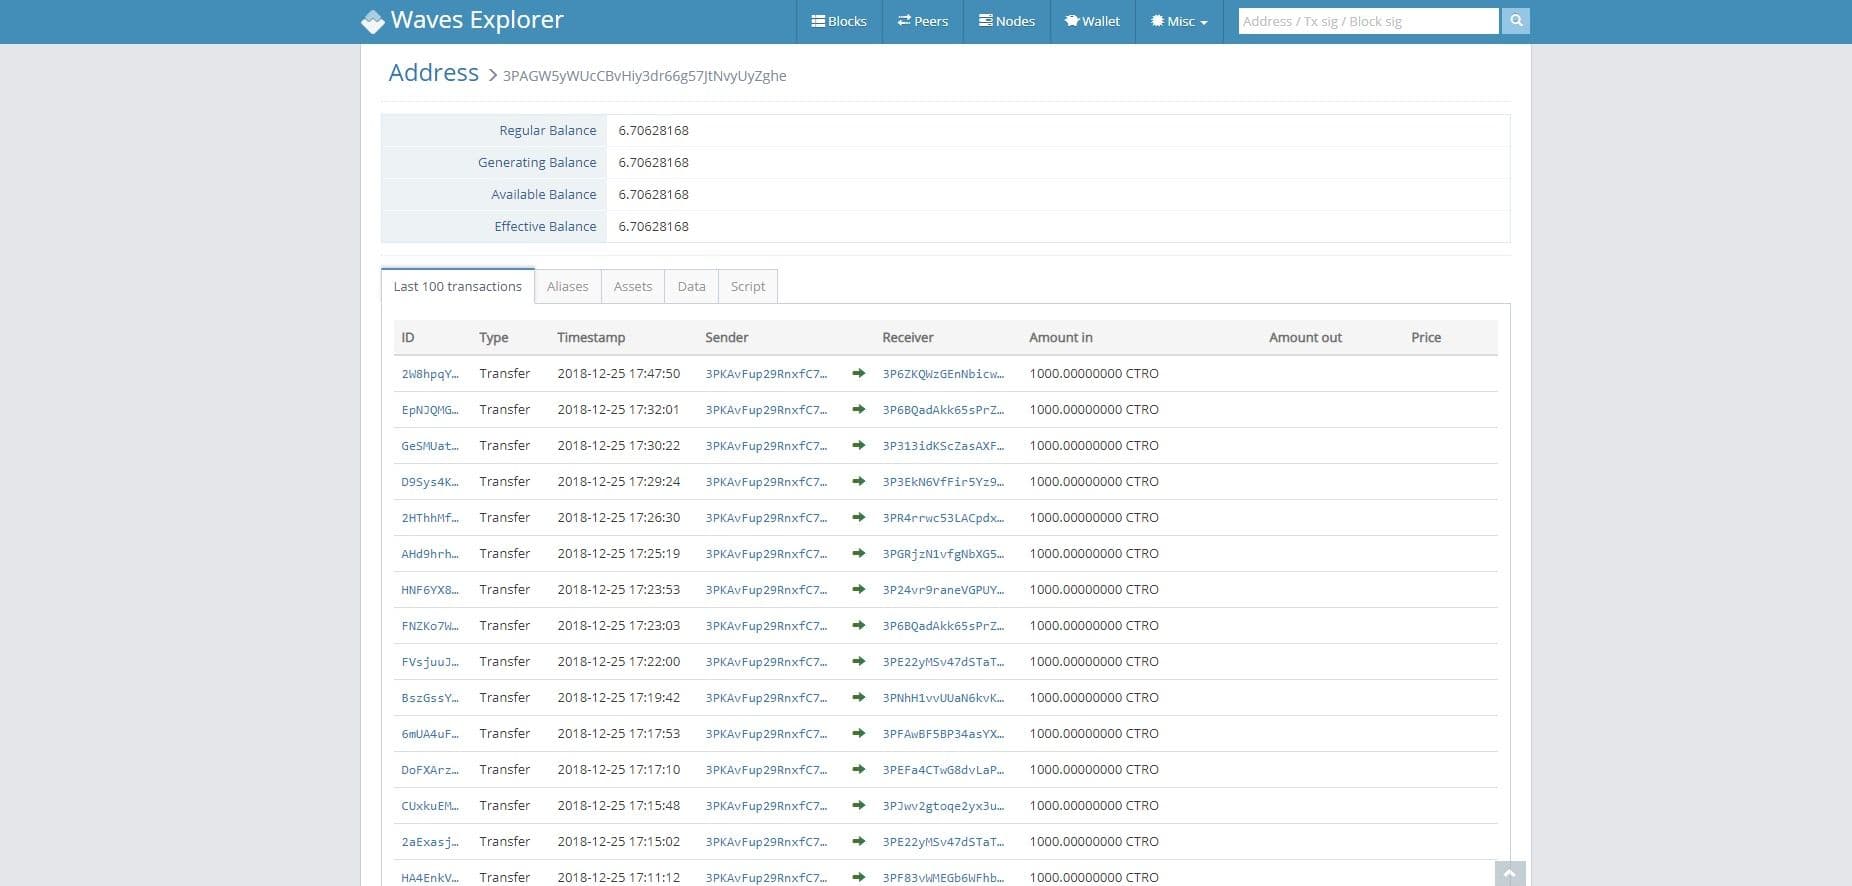The width and height of the screenshot is (1852, 886).
Task: Click the Waves Explorer logo icon
Action: tap(373, 21)
